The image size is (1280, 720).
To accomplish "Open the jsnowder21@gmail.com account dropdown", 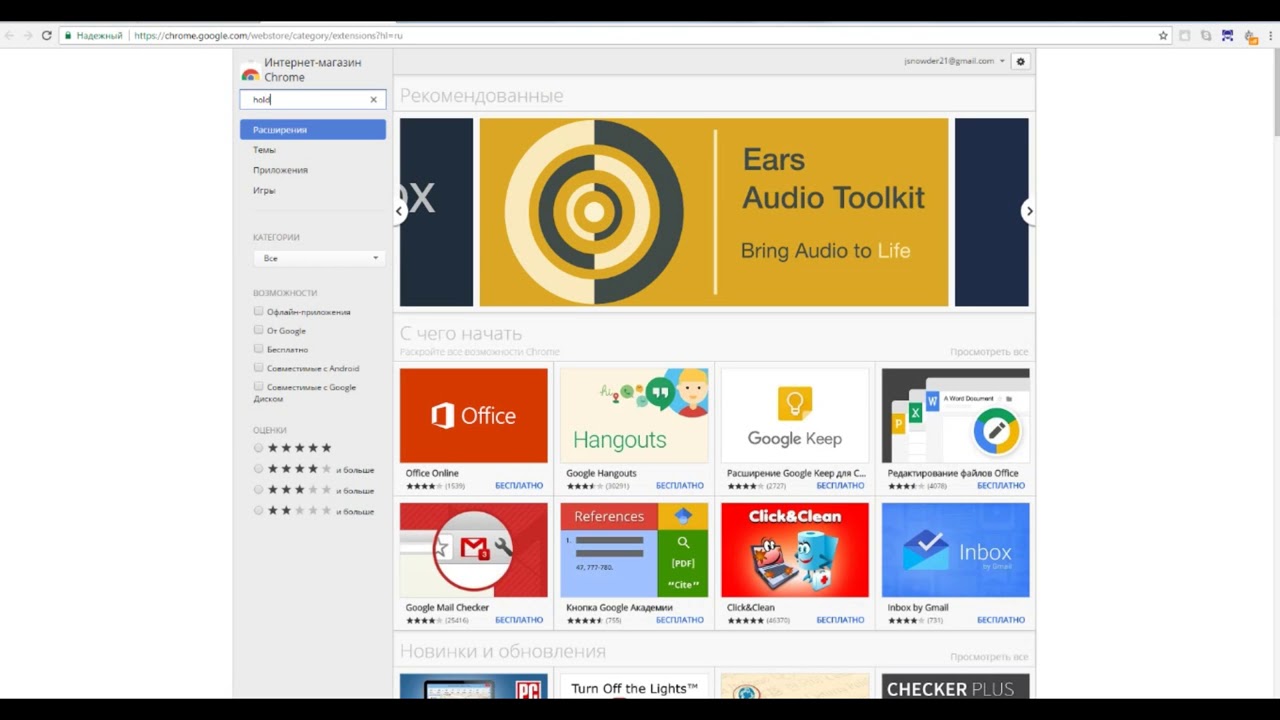I will click(x=954, y=61).
